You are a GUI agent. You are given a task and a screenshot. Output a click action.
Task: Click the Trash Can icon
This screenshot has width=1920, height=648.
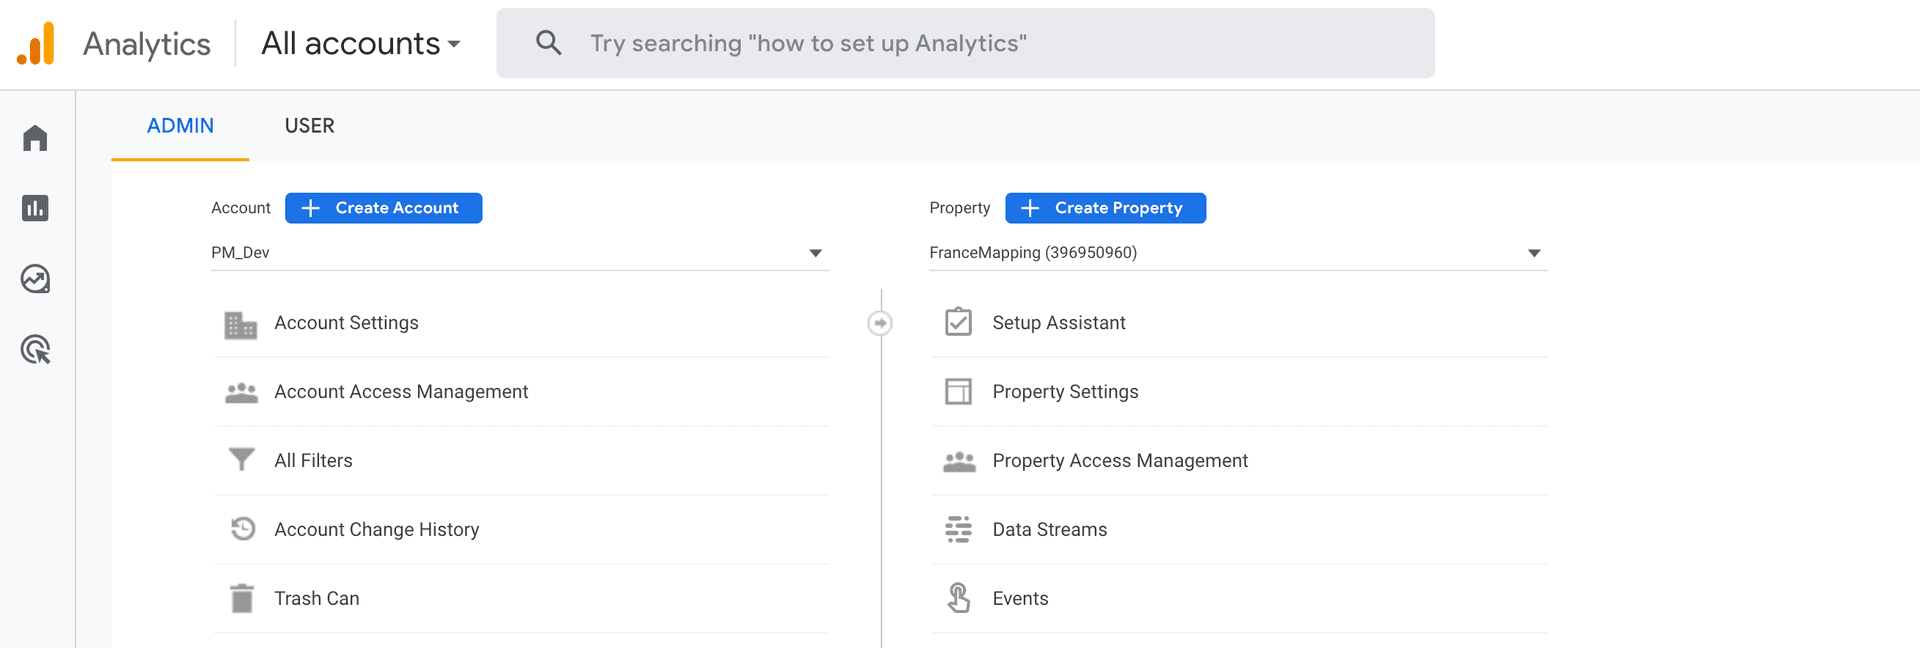click(x=241, y=598)
